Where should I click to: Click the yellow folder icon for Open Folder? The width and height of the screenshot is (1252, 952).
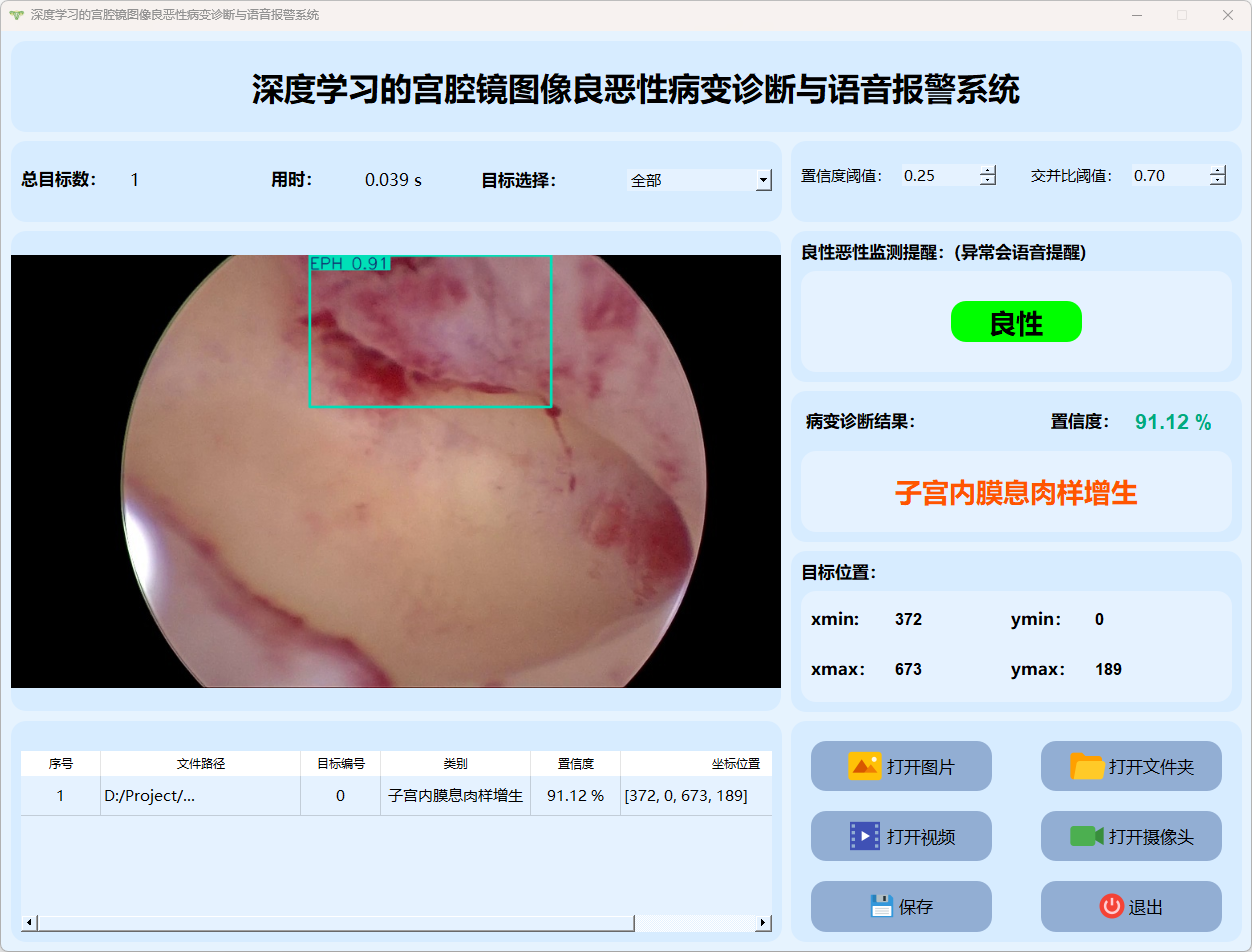[1087, 766]
